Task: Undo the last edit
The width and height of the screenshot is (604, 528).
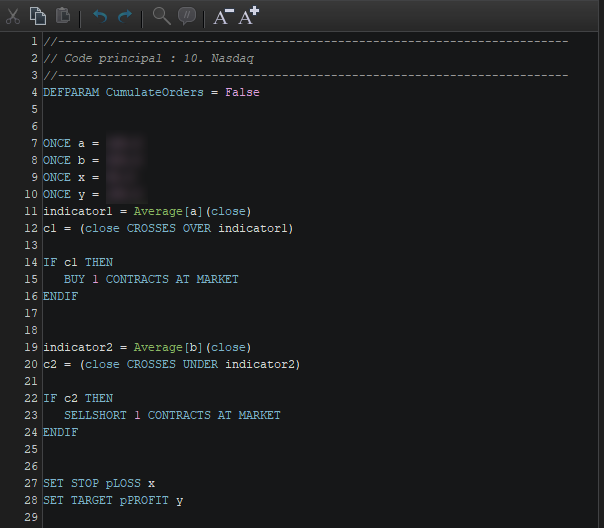Action: (x=99, y=16)
